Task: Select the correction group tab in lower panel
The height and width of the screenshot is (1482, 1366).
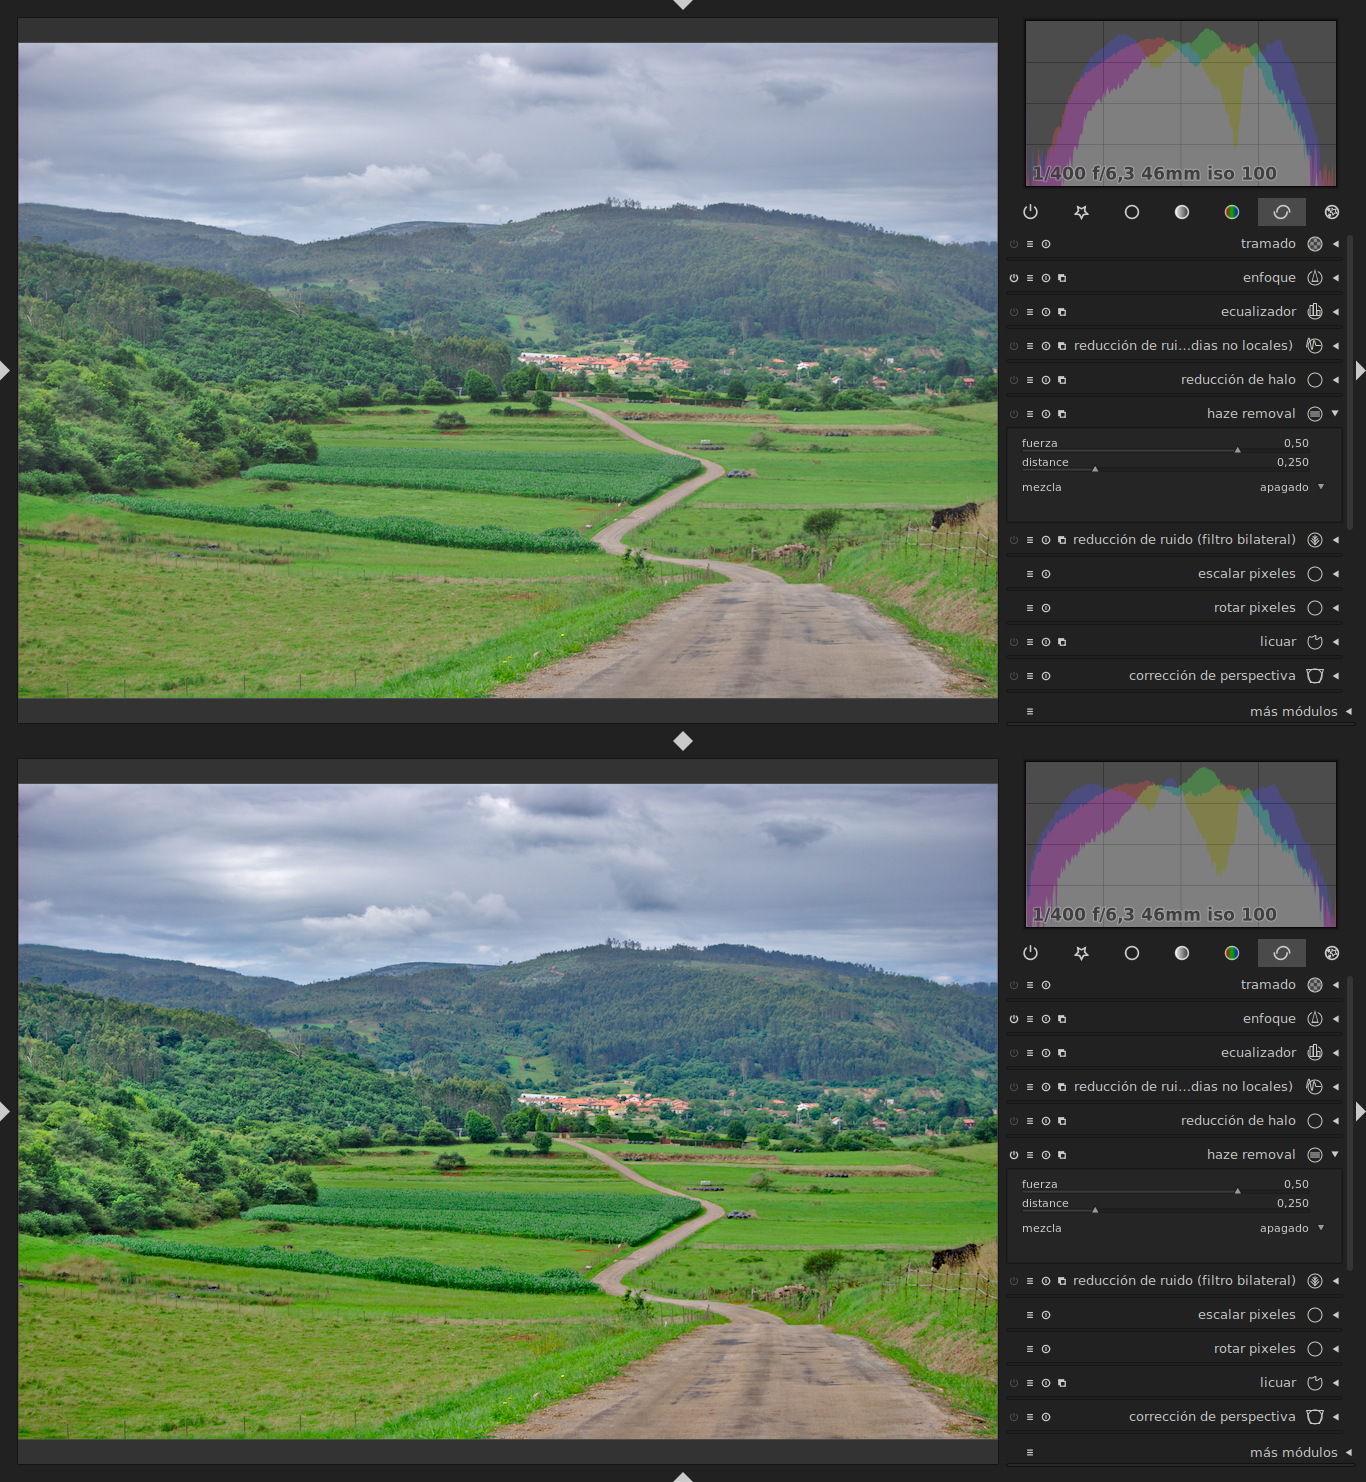Action: click(x=1282, y=953)
